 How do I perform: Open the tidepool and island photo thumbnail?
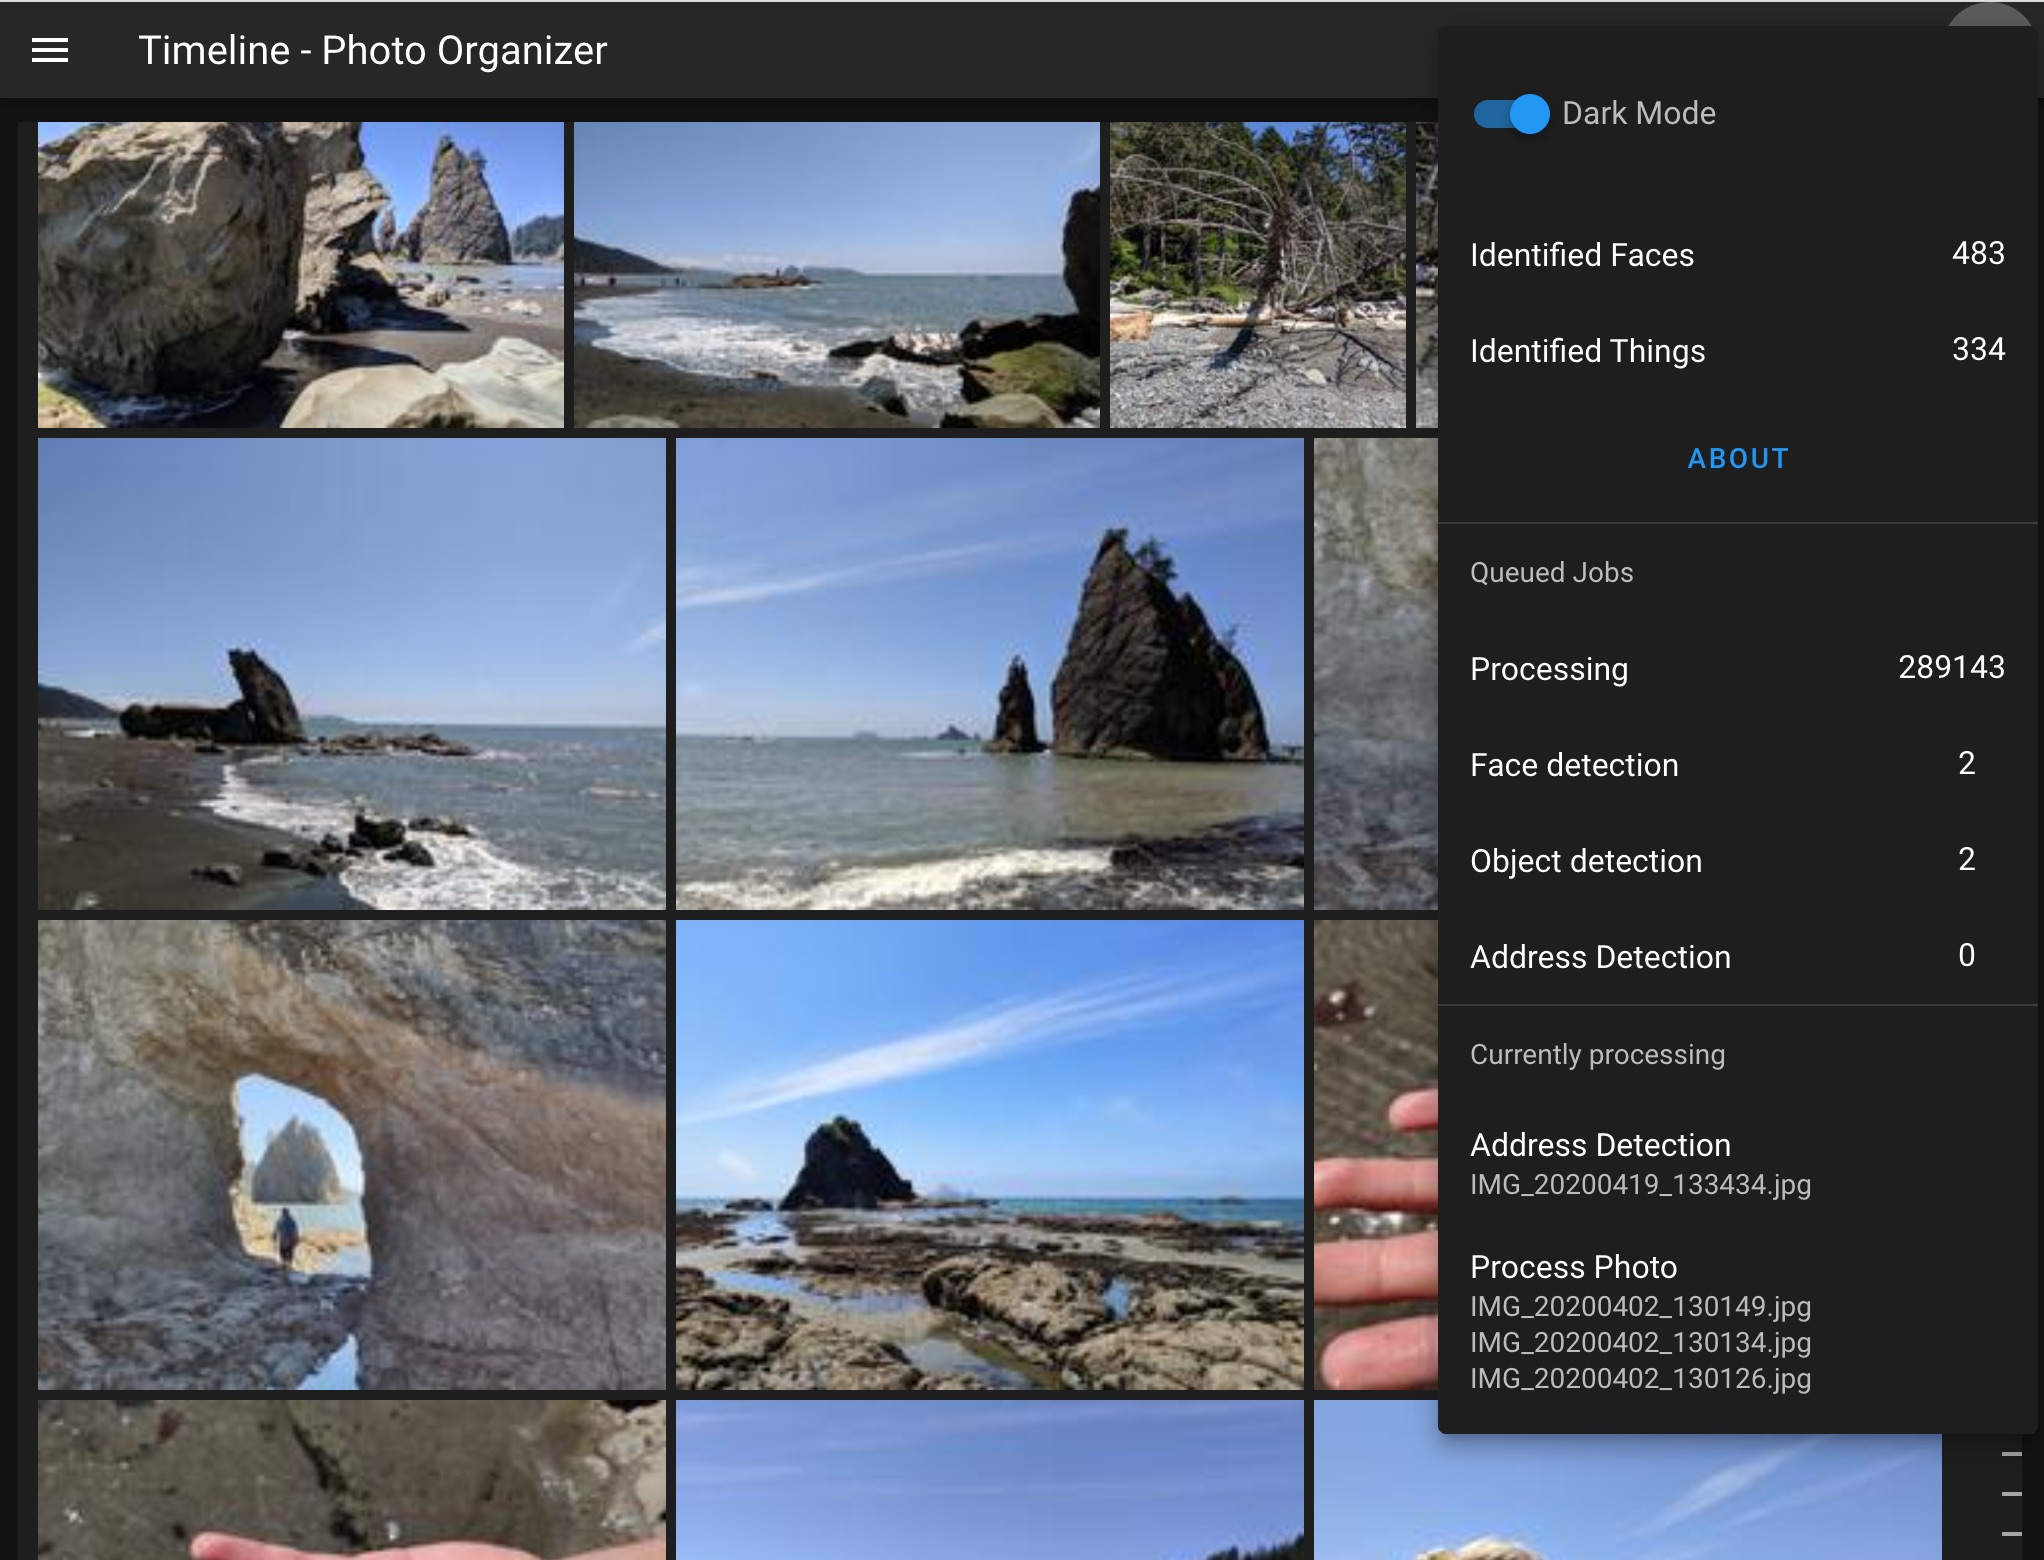point(989,1155)
